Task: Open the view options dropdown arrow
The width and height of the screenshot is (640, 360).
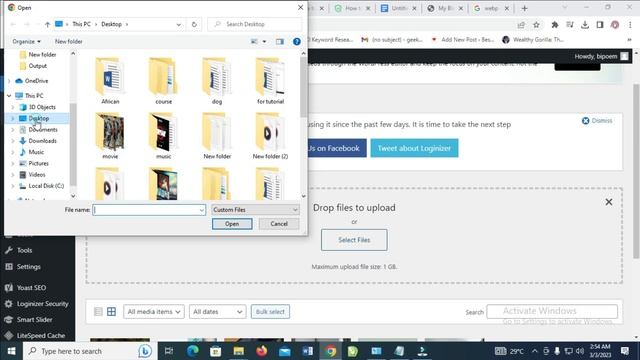Action: (264, 41)
